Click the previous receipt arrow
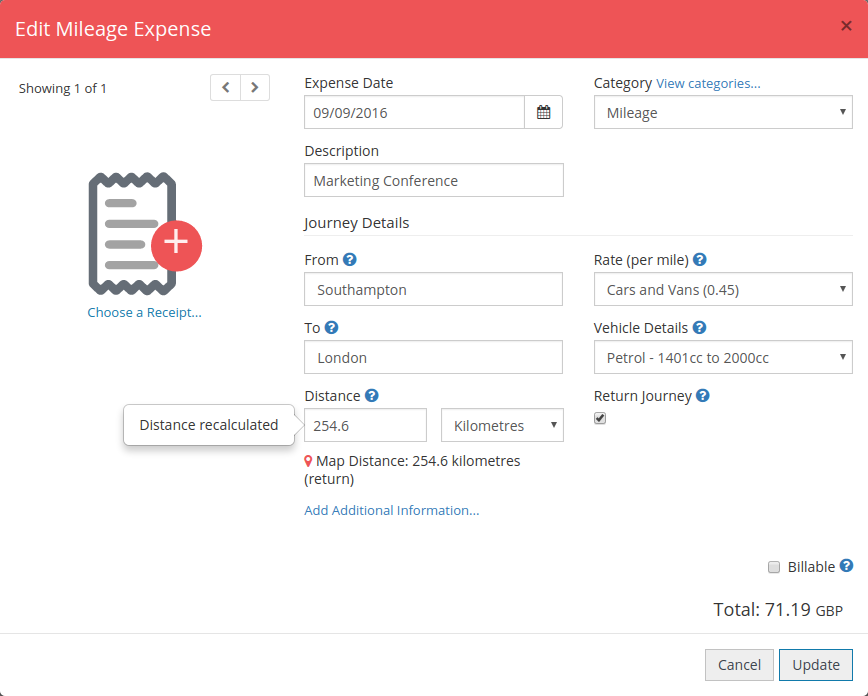The width and height of the screenshot is (868, 696). coord(225,87)
